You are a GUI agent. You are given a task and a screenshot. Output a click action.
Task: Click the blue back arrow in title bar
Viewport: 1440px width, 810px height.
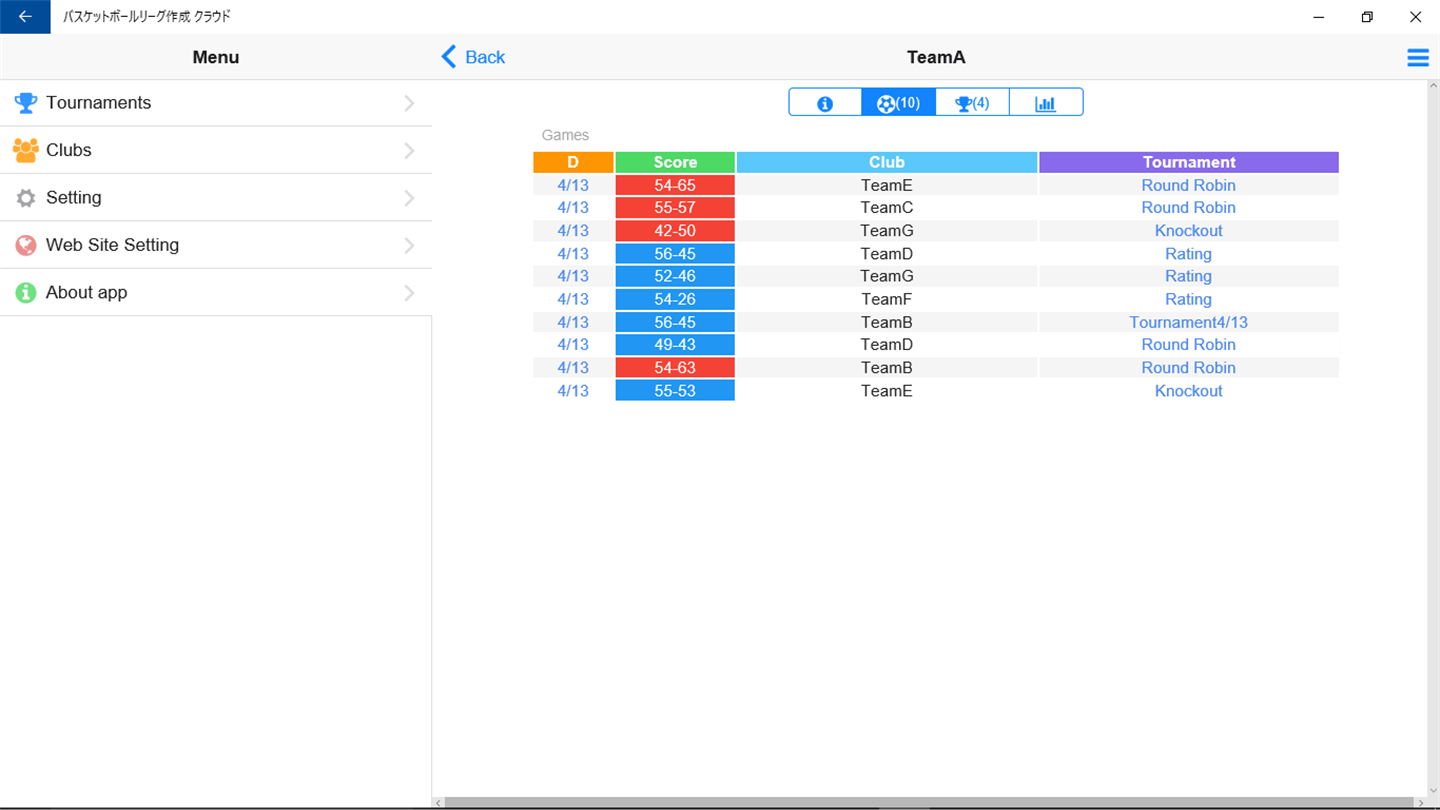click(x=25, y=17)
